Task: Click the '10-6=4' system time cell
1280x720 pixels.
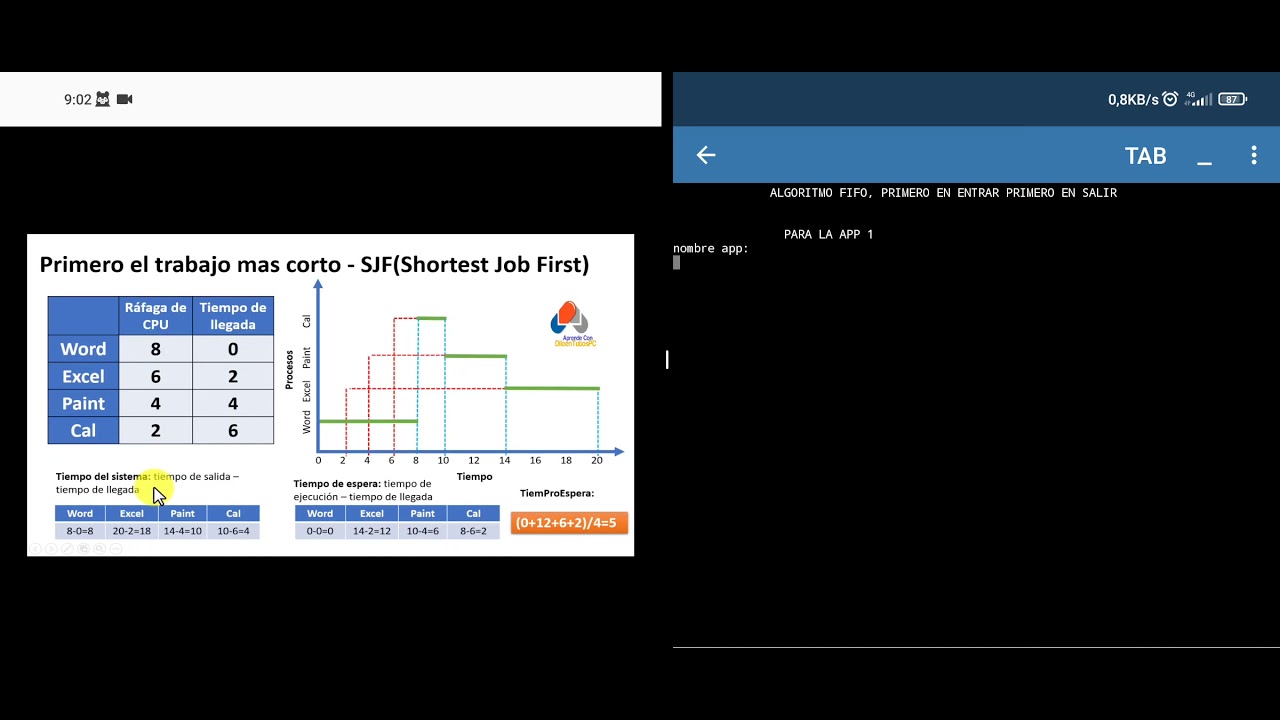Action: point(233,531)
